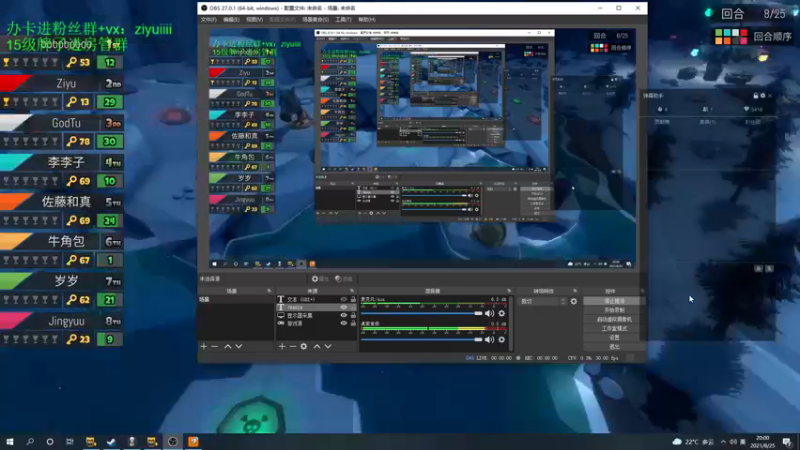Toggle visibility of selected text source
Image resolution: width=800 pixels, height=450 pixels.
tap(343, 308)
